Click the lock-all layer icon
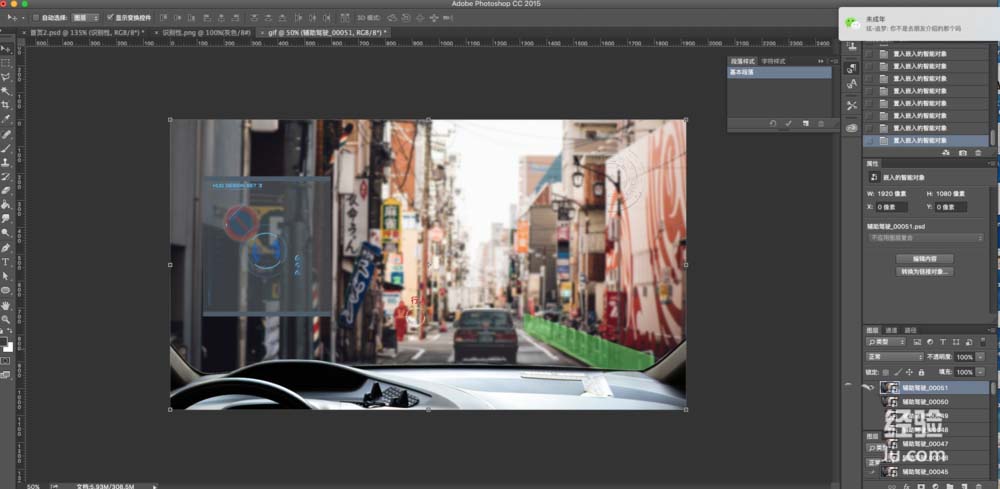Viewport: 1000px width, 489px height. pyautogui.click(x=920, y=371)
